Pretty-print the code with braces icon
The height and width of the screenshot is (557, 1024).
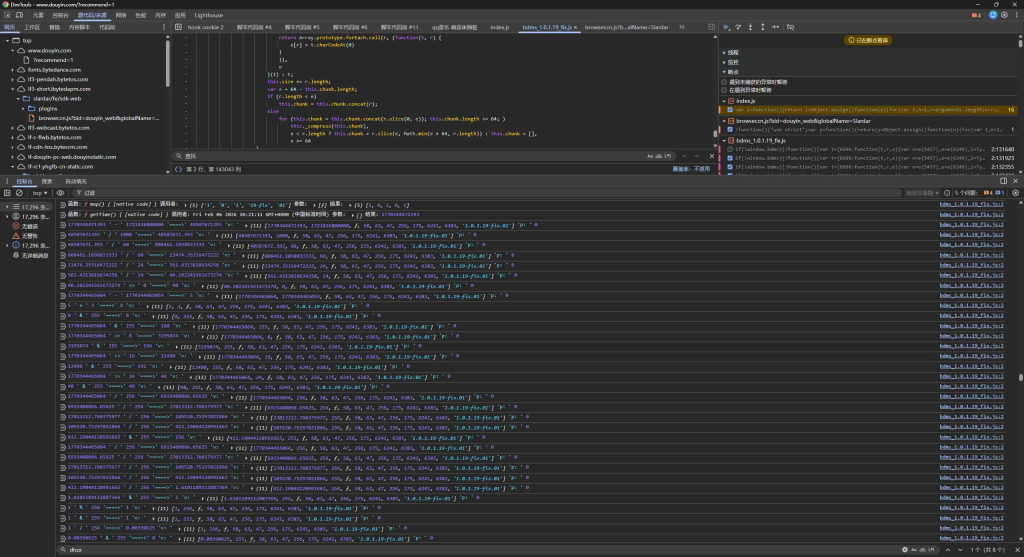(x=176, y=169)
